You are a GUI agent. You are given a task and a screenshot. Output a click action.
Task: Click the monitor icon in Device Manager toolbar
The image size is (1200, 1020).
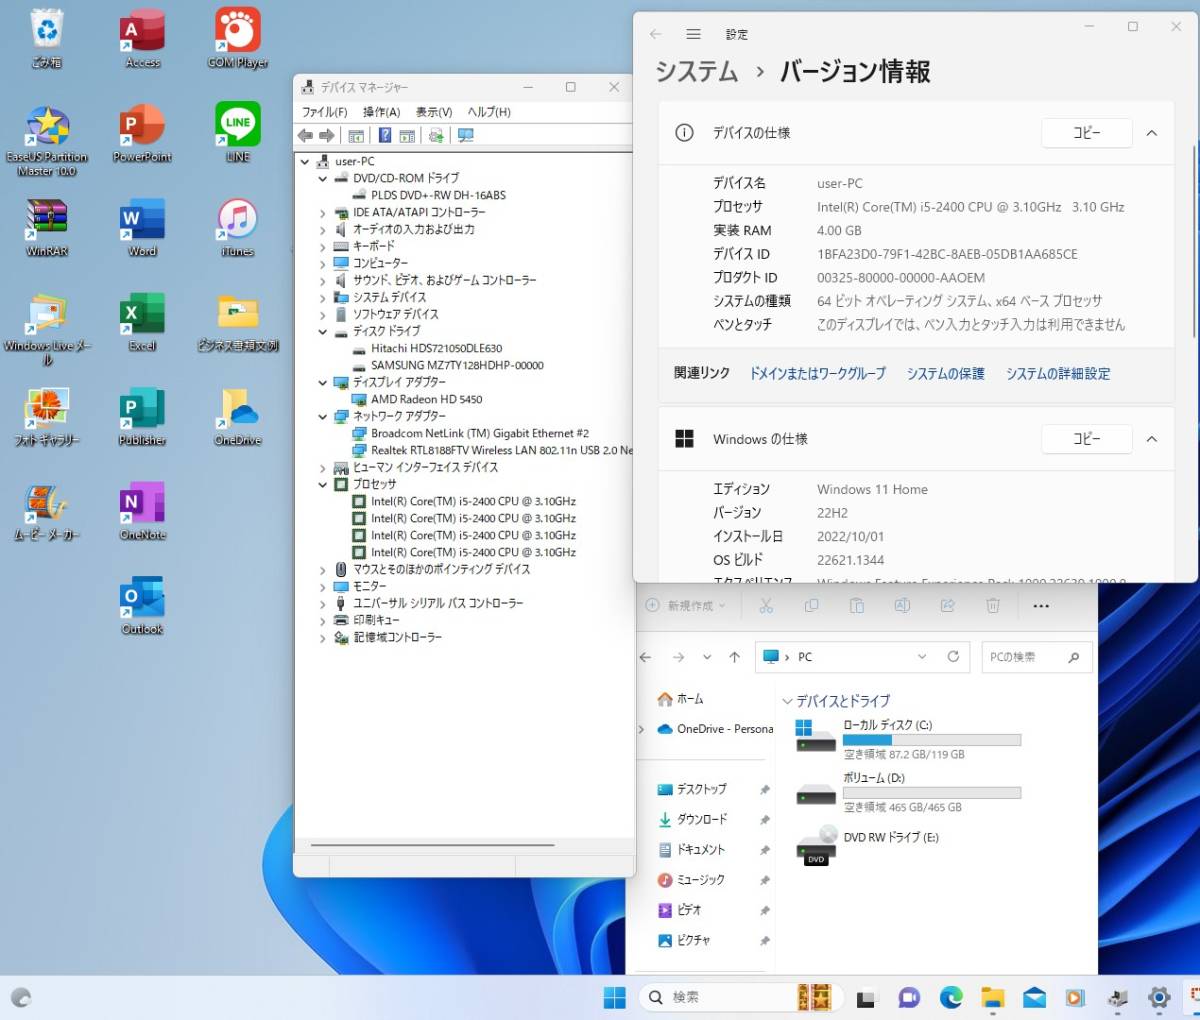(x=465, y=136)
